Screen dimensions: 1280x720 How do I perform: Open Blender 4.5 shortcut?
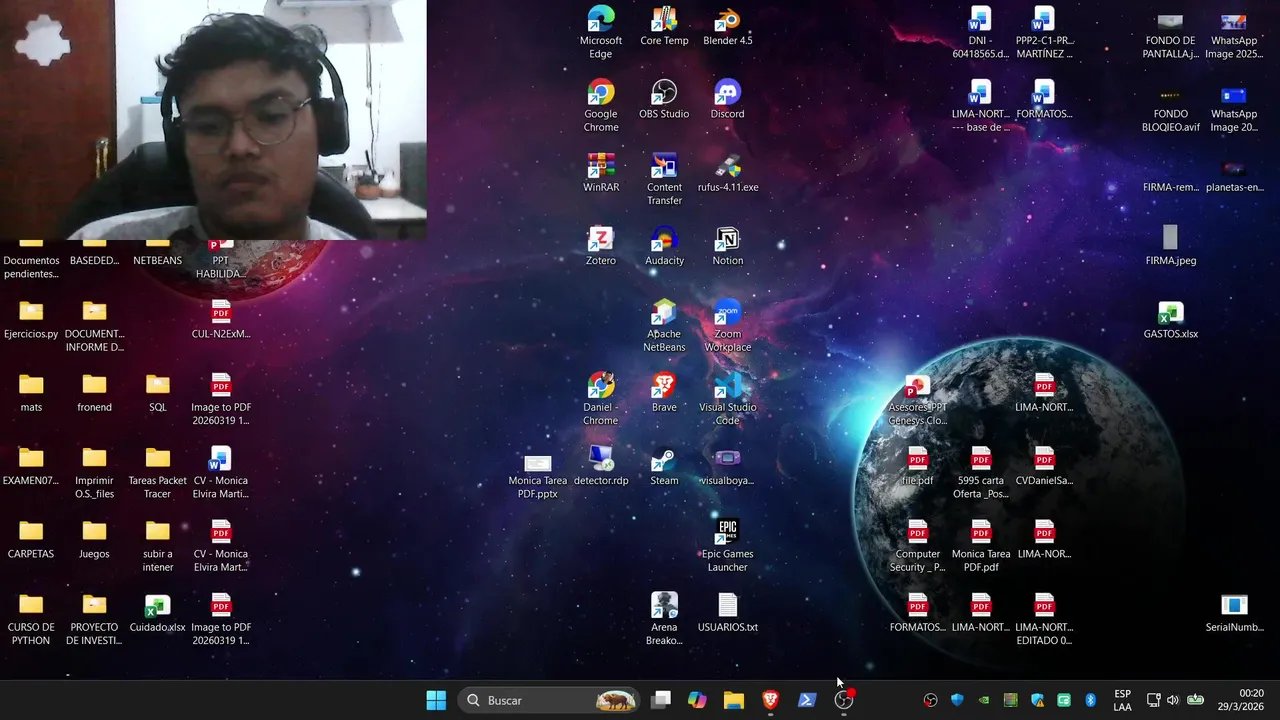point(727,26)
